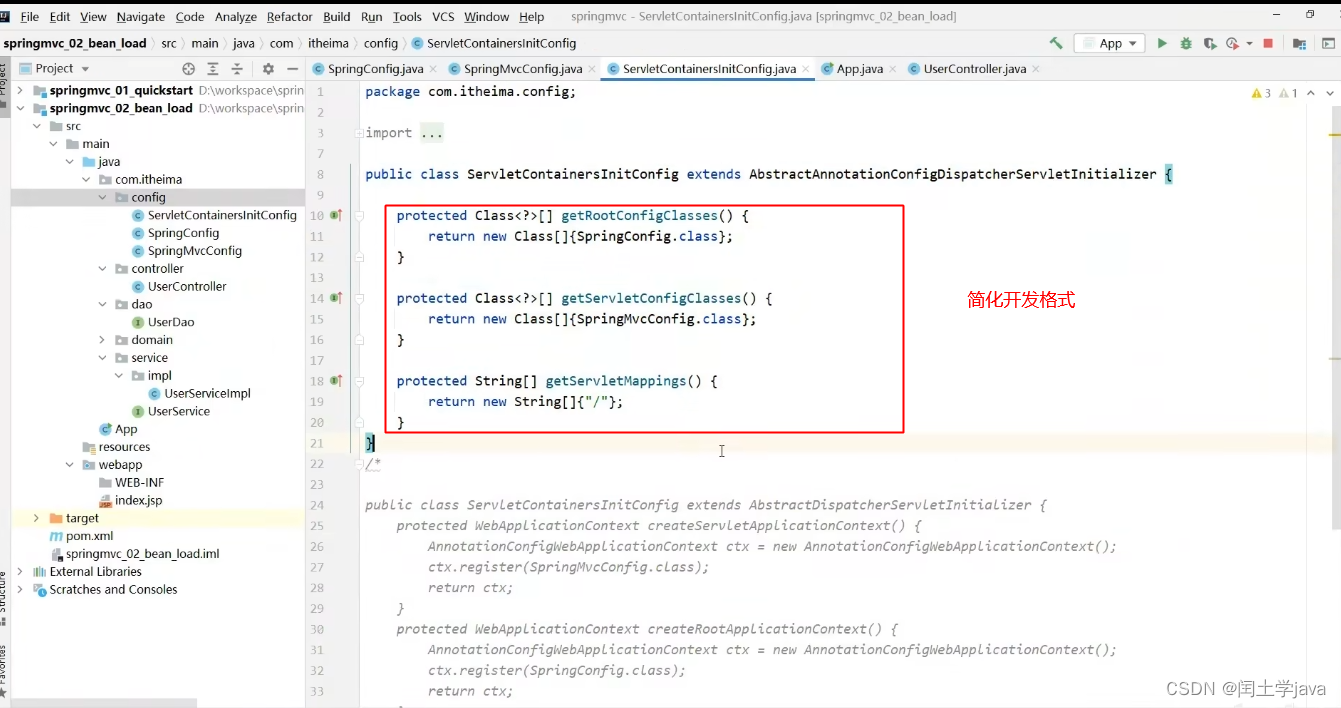Expand springmvc_01_quickstart module
Image resolution: width=1341 pixels, height=708 pixels.
(x=20, y=90)
